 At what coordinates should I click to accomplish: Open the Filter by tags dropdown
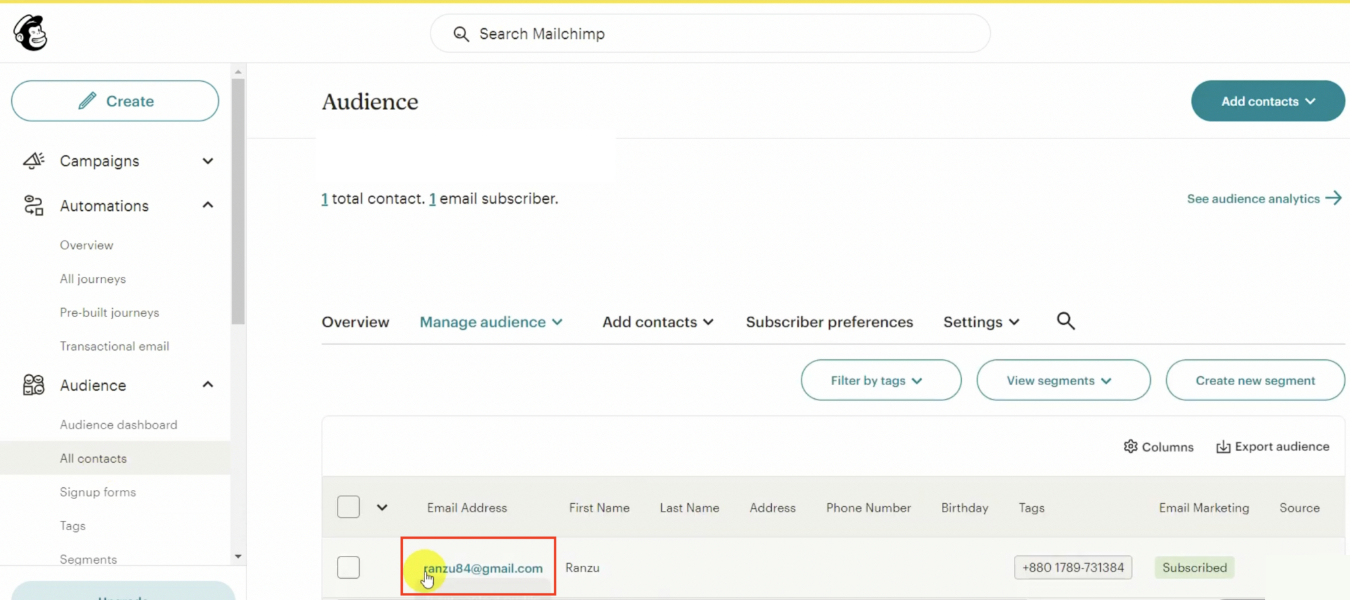(x=881, y=380)
